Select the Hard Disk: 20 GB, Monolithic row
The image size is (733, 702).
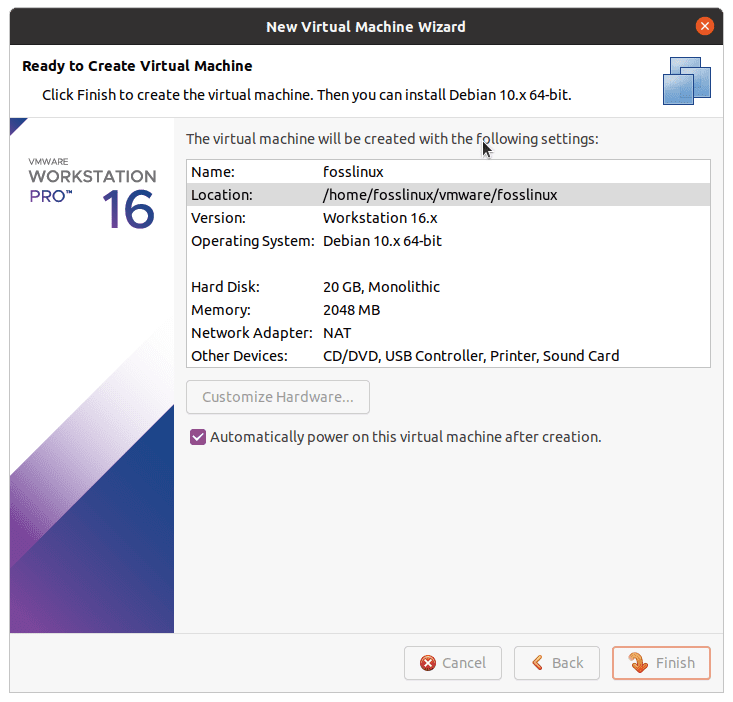(x=448, y=287)
